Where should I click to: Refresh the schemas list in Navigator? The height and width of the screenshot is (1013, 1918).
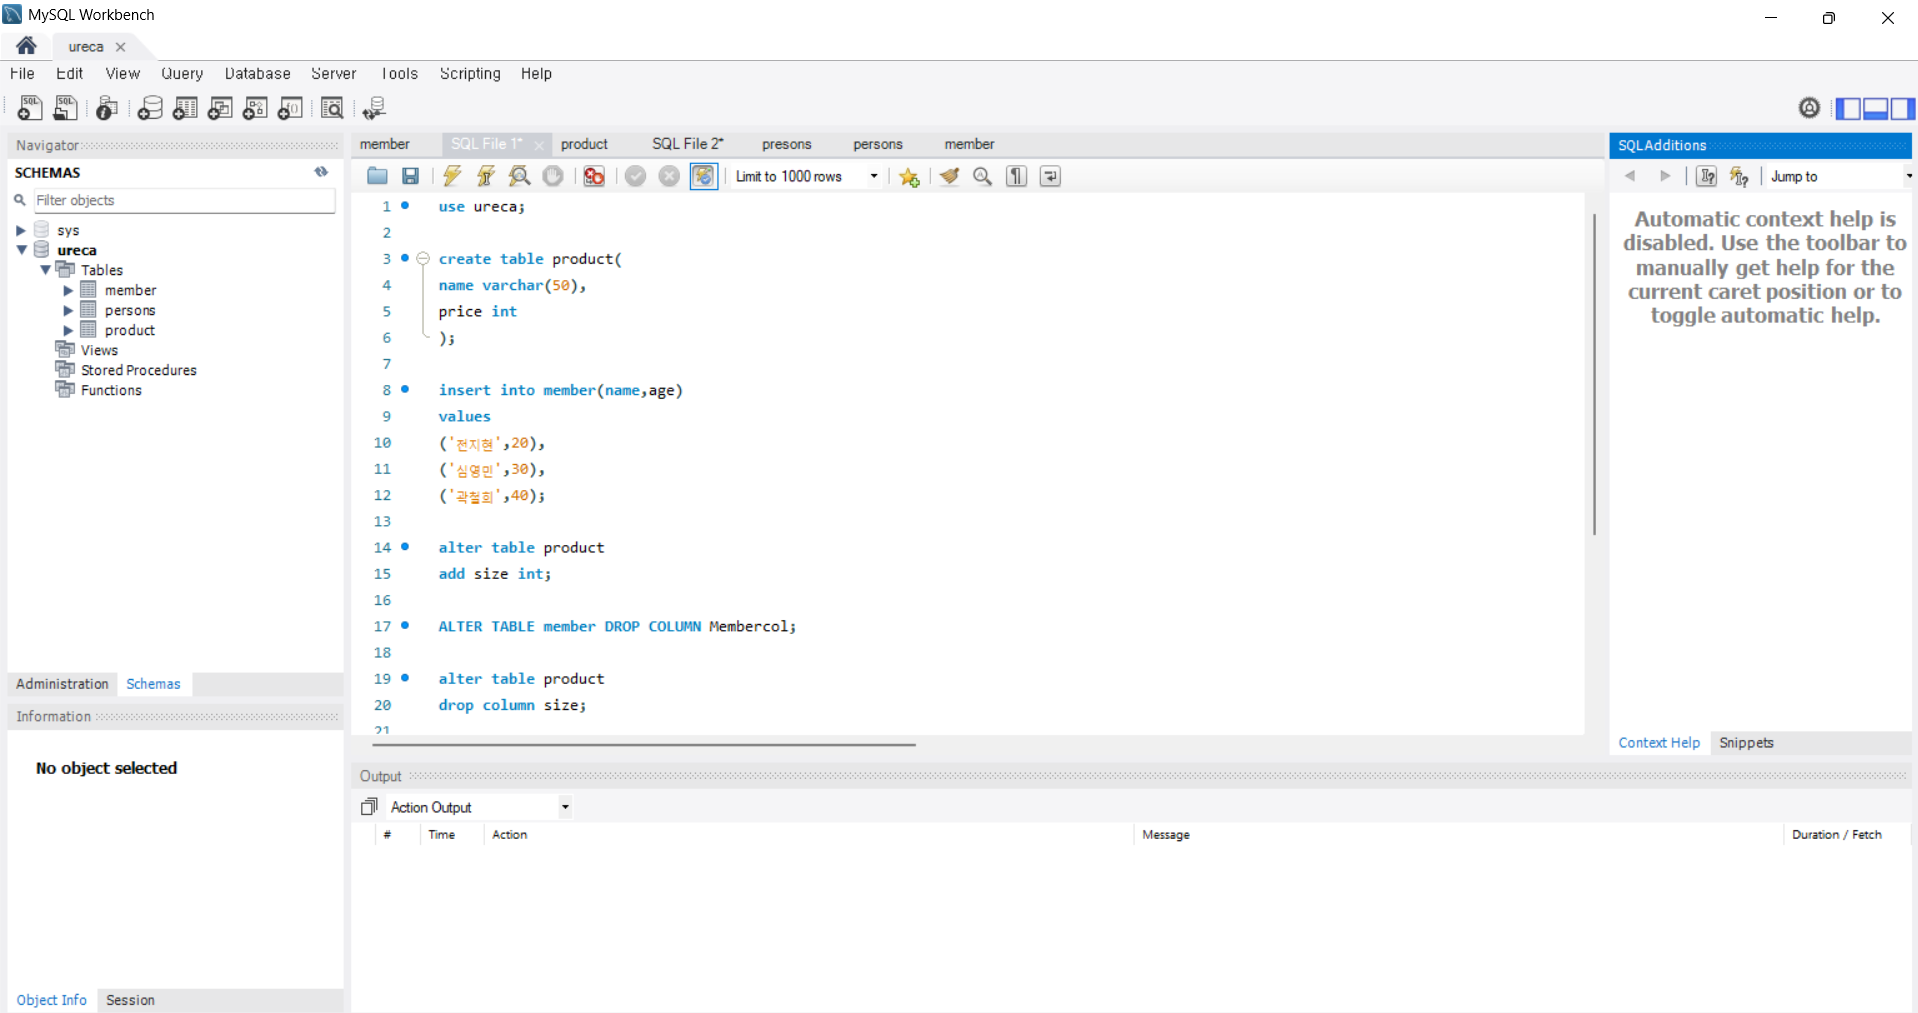[321, 172]
